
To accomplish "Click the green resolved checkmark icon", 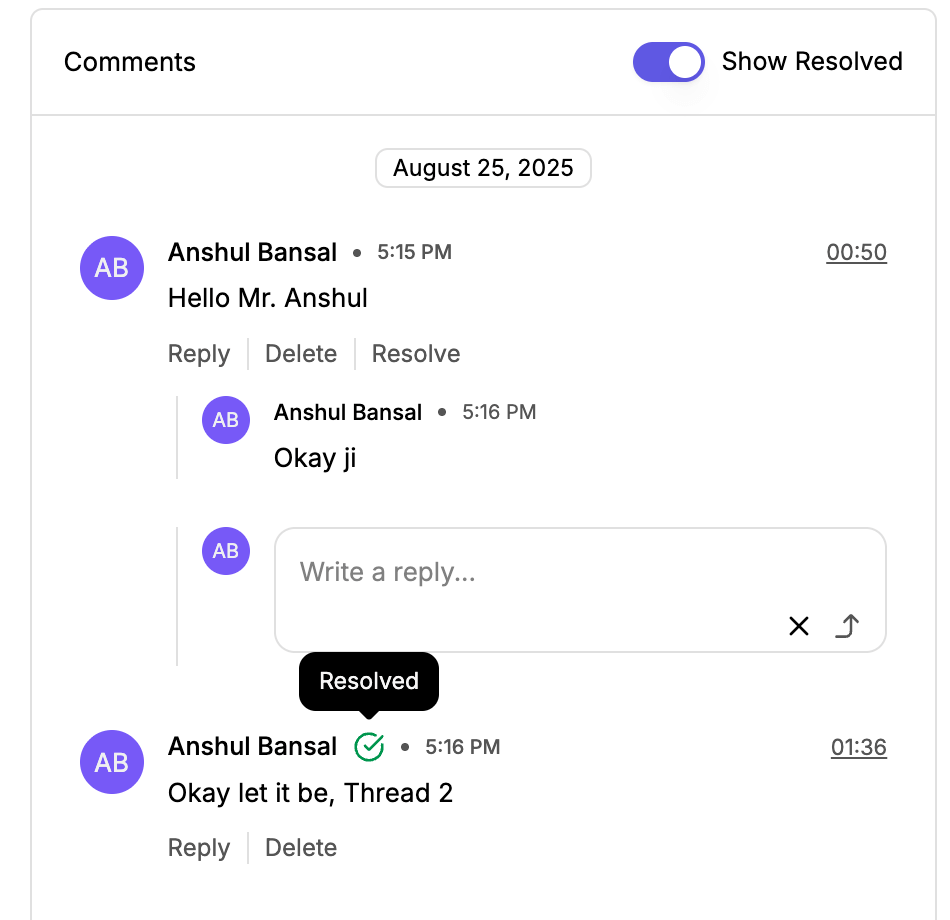I will 369,747.
